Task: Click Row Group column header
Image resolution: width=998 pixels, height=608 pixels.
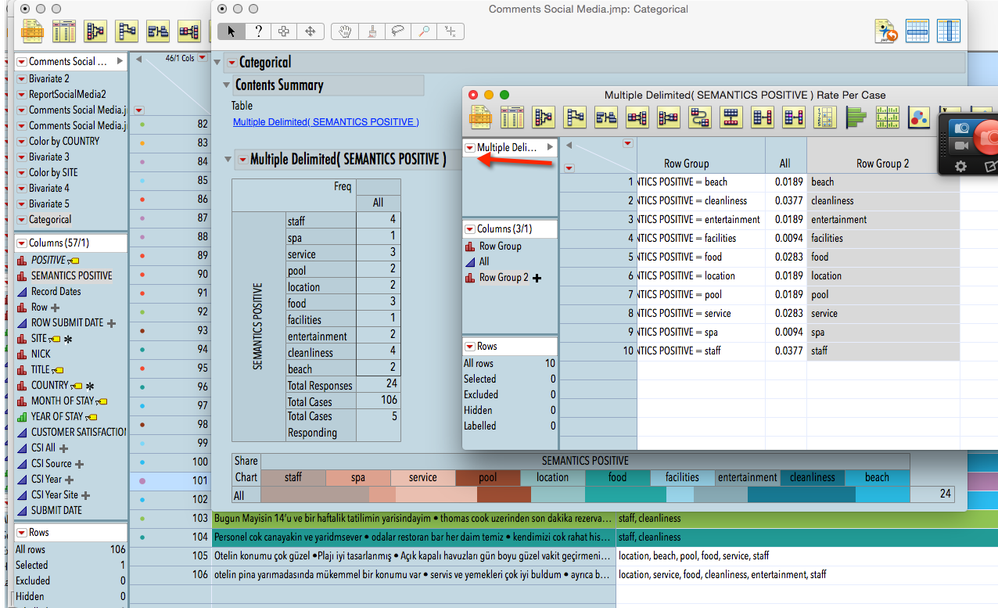Action: [x=686, y=164]
